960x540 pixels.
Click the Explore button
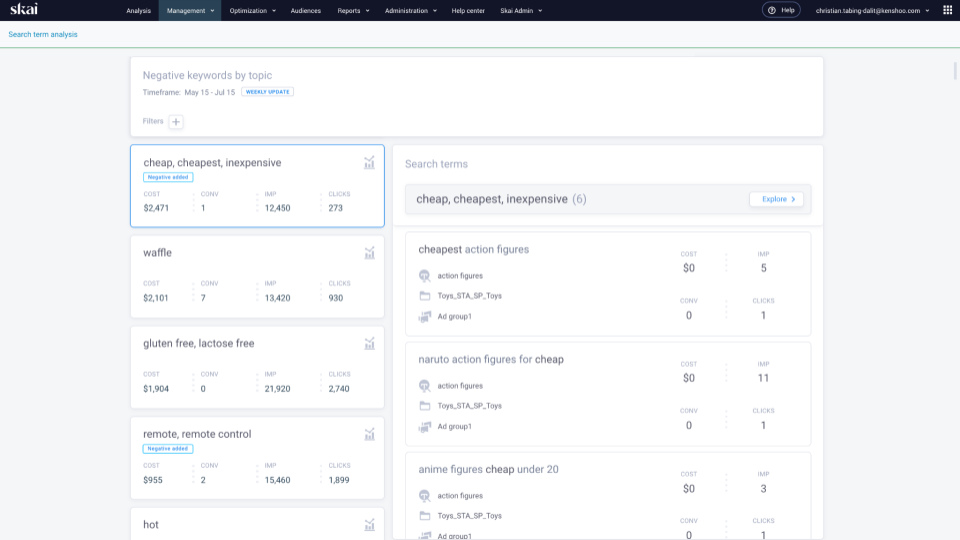776,199
